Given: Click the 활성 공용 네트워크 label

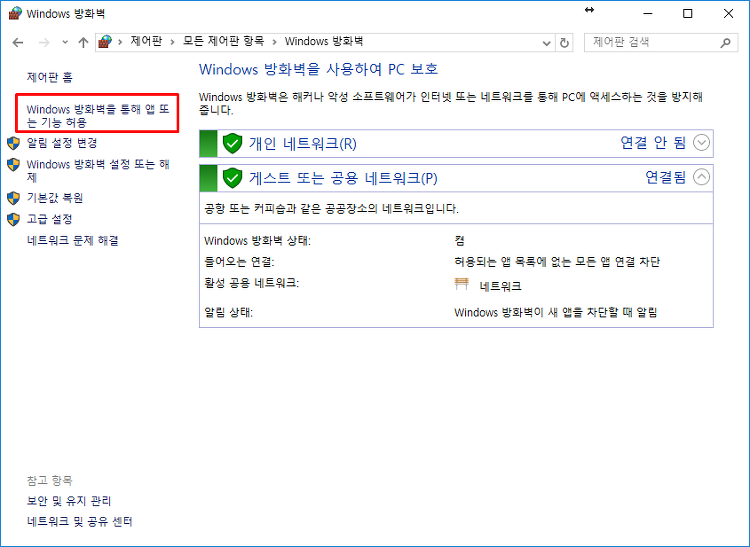Looking at the screenshot, I should pos(252,283).
